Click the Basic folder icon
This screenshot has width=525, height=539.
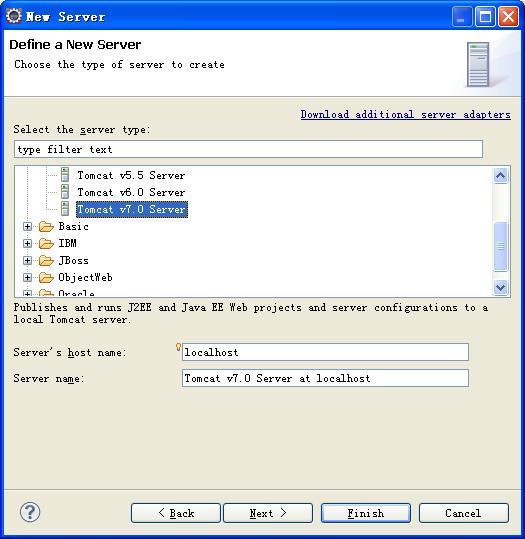(x=46, y=227)
